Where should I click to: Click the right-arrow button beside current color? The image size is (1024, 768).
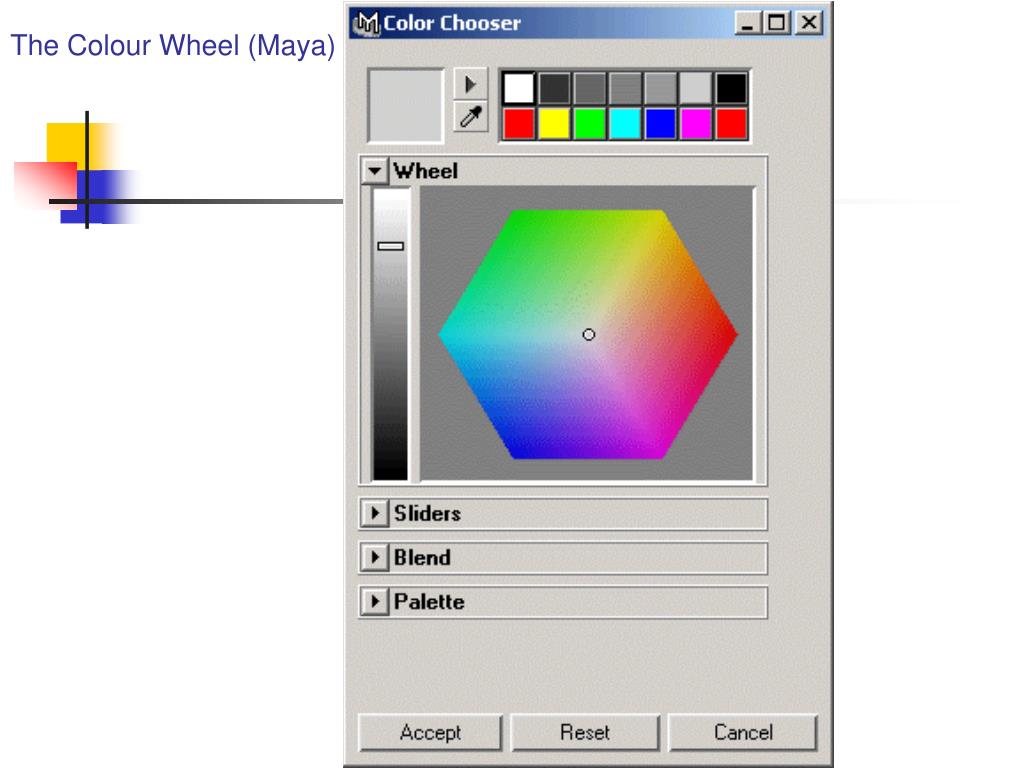pyautogui.click(x=470, y=84)
